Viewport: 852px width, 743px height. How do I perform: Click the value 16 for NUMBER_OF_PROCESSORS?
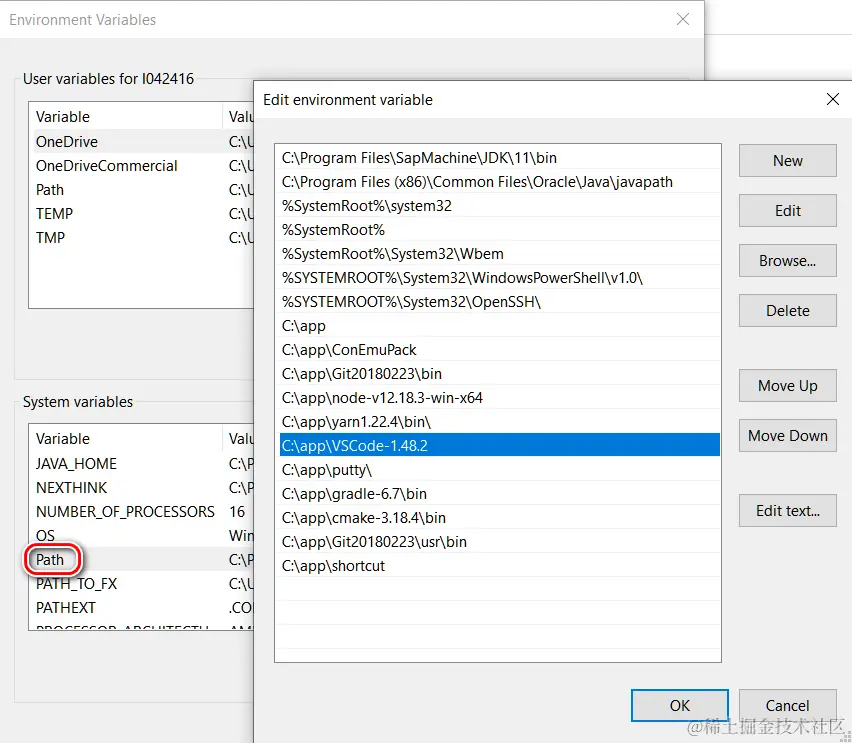coord(237,511)
